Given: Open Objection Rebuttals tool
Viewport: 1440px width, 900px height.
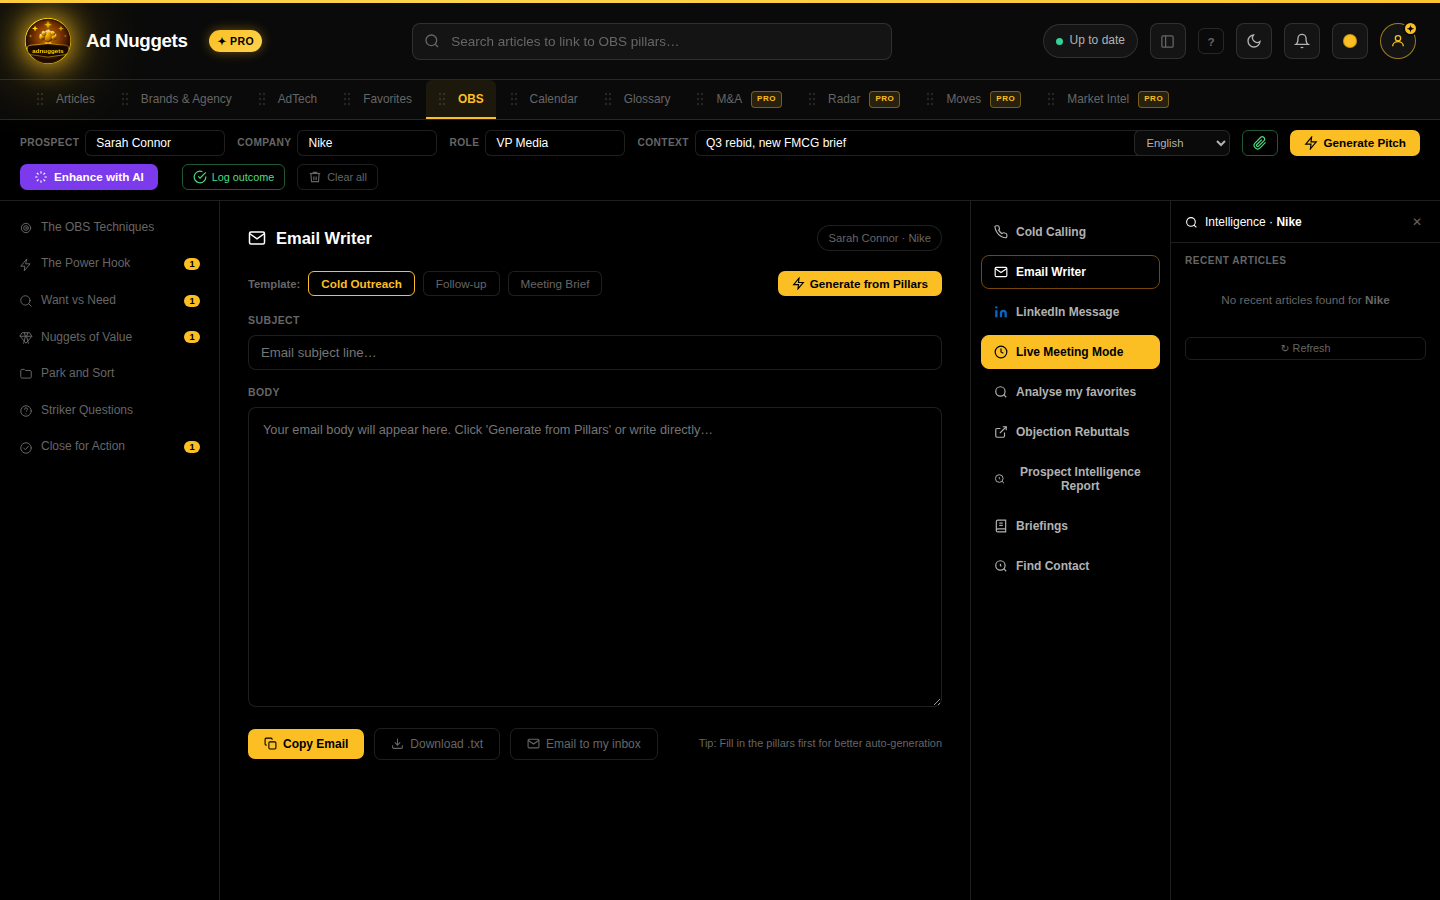Looking at the screenshot, I should click(x=1070, y=432).
